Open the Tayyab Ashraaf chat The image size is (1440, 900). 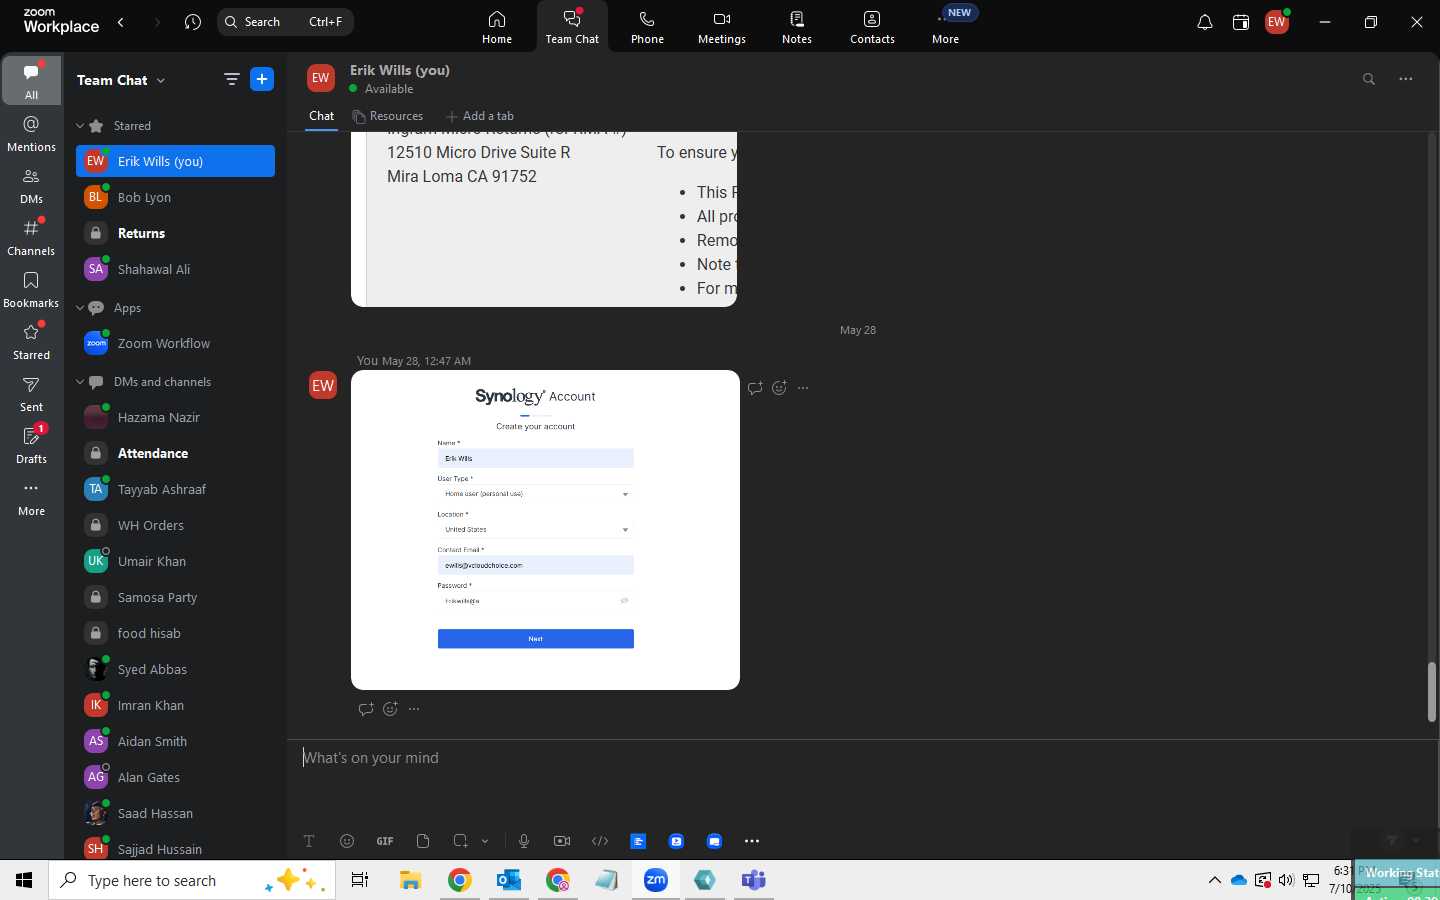point(175,489)
